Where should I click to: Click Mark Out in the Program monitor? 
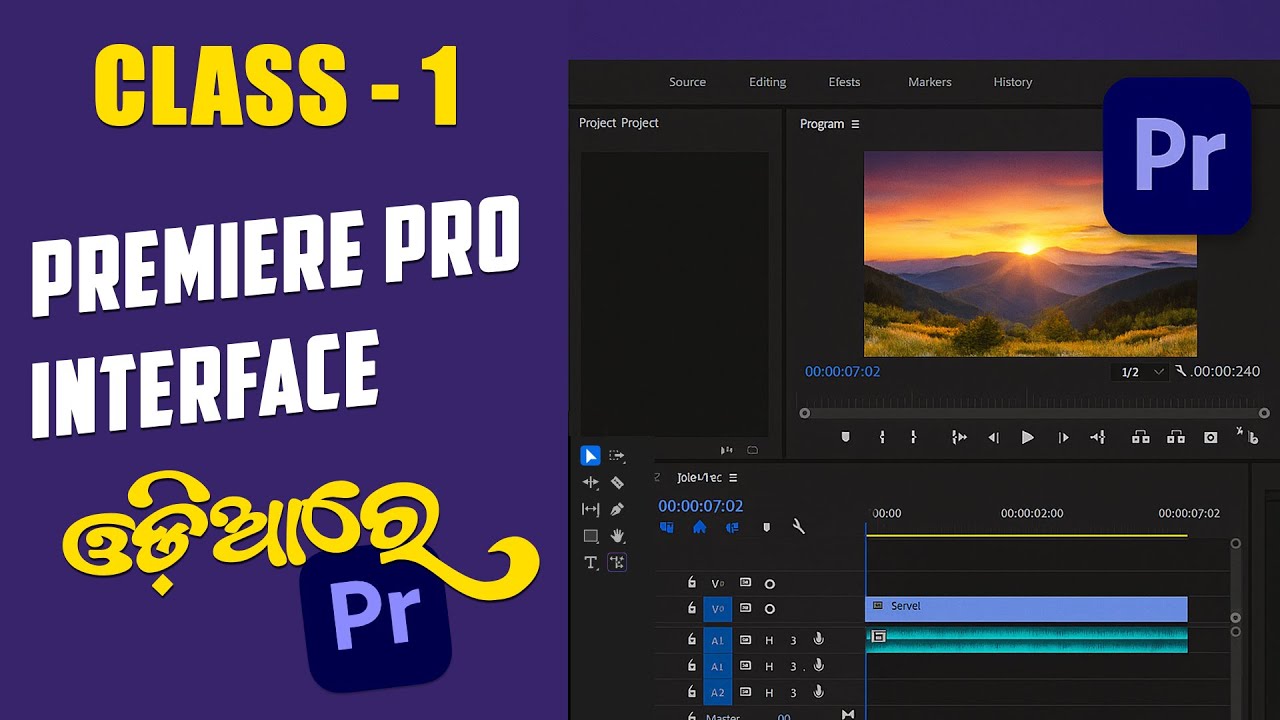click(x=913, y=437)
